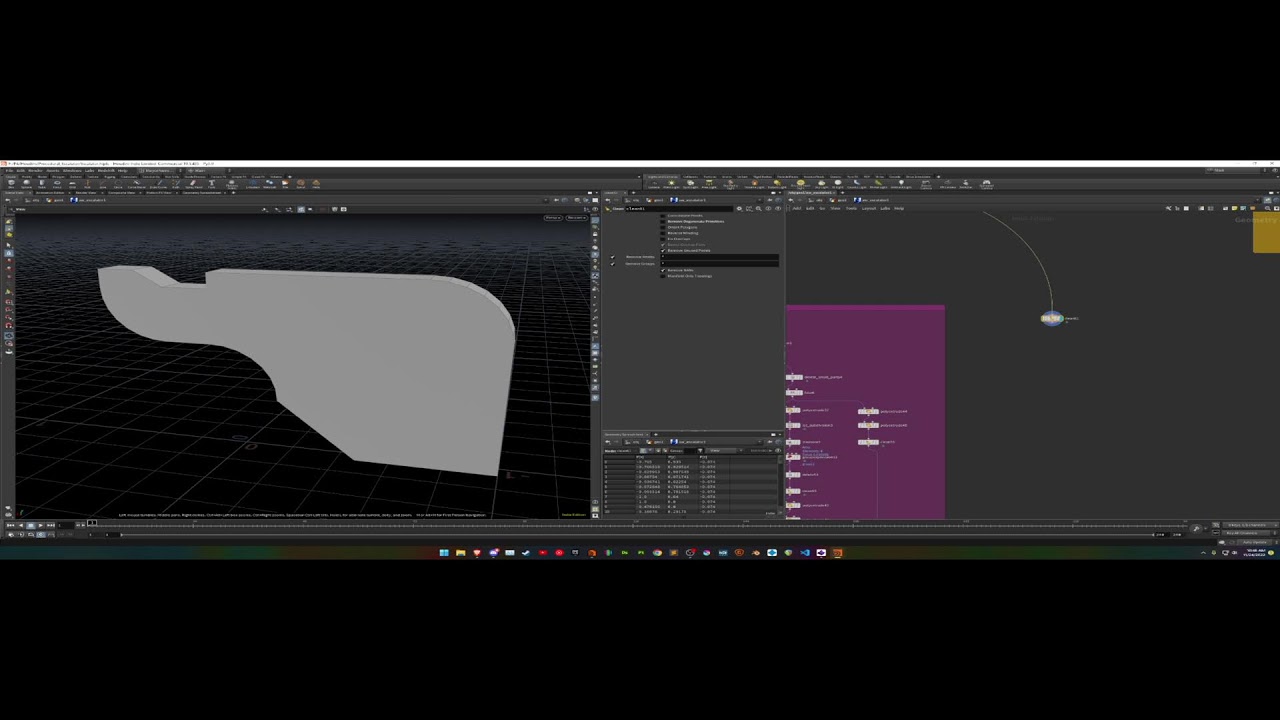Image resolution: width=1280 pixels, height=720 pixels.
Task: Select the Sphere shelf tool
Action: point(26,183)
